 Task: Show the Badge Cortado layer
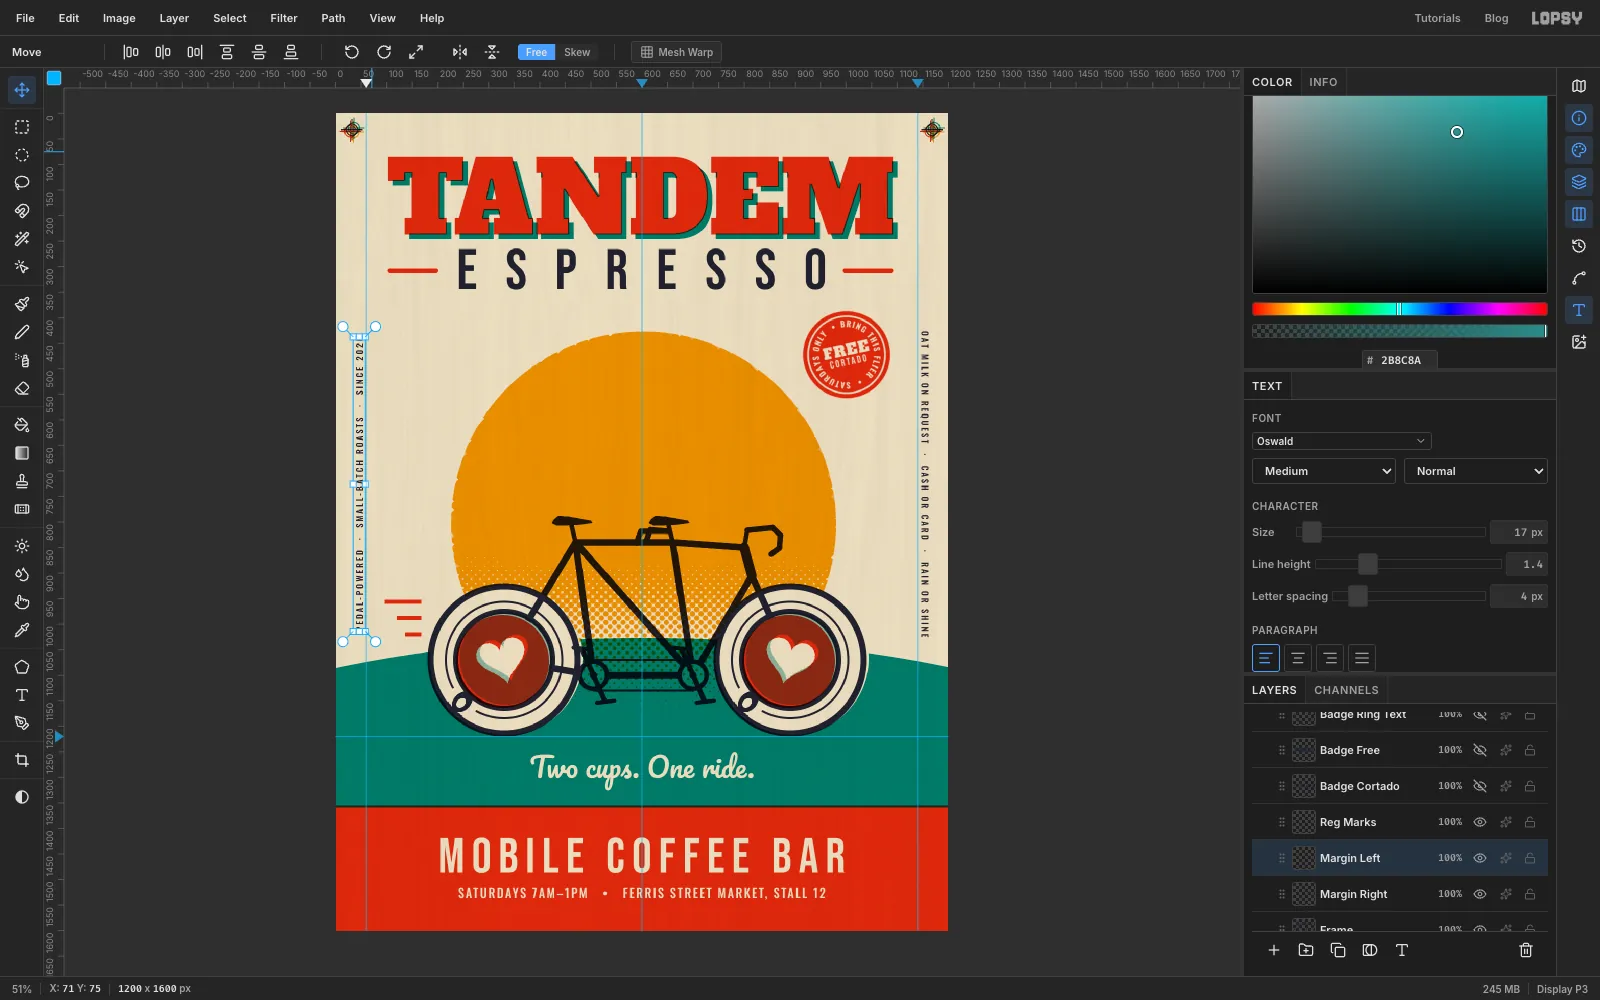click(1480, 786)
